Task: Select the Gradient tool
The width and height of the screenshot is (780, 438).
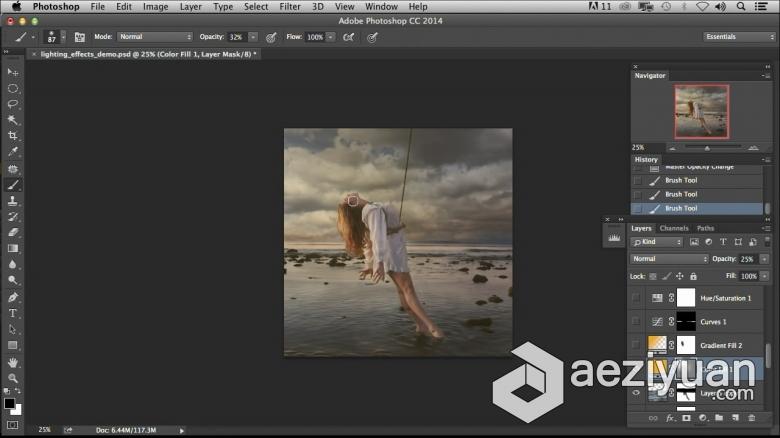Action: [13, 248]
